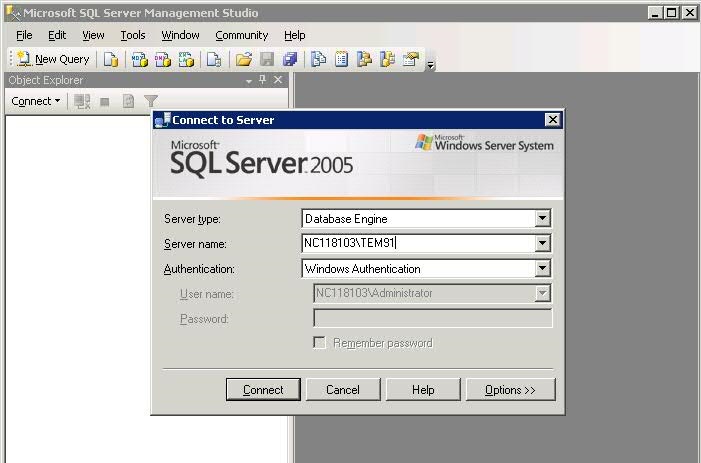The height and width of the screenshot is (463, 701).
Task: Open the Window menu
Action: point(180,35)
